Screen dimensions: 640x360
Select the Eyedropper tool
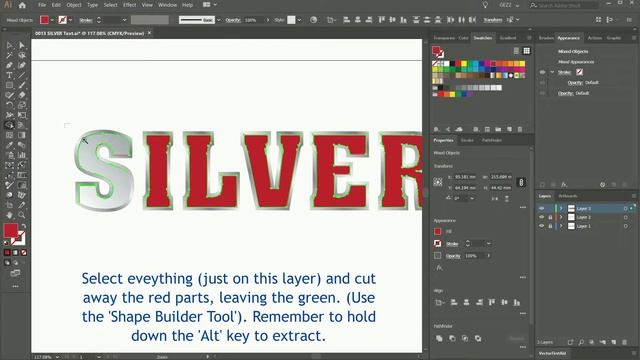9,145
